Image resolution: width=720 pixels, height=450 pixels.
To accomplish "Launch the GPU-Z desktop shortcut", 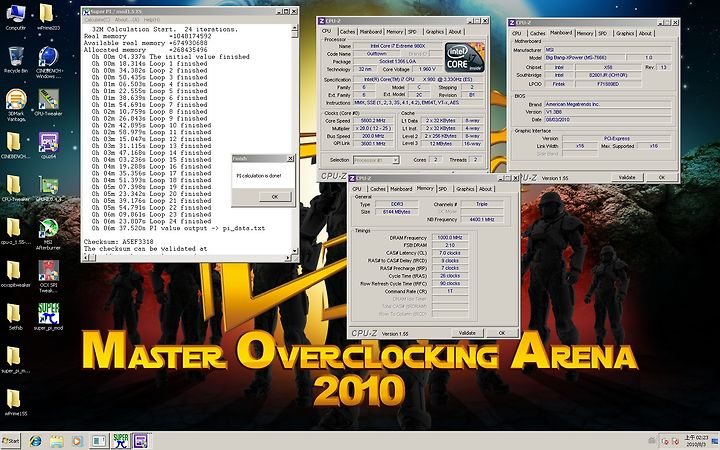I will [x=49, y=185].
